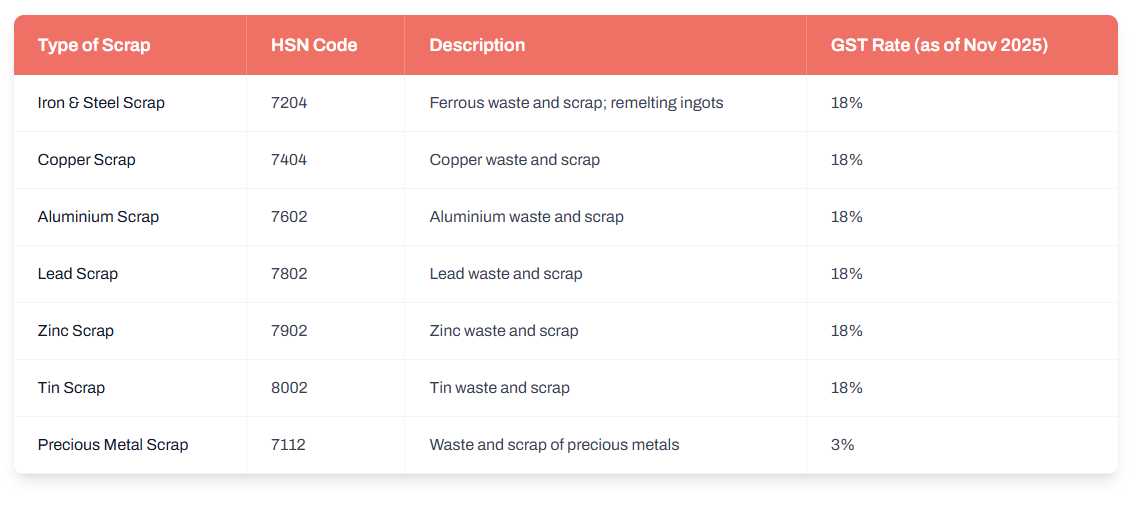Viewport: 1138px width, 508px height.
Task: Click HSN code 7204
Action: 289,103
